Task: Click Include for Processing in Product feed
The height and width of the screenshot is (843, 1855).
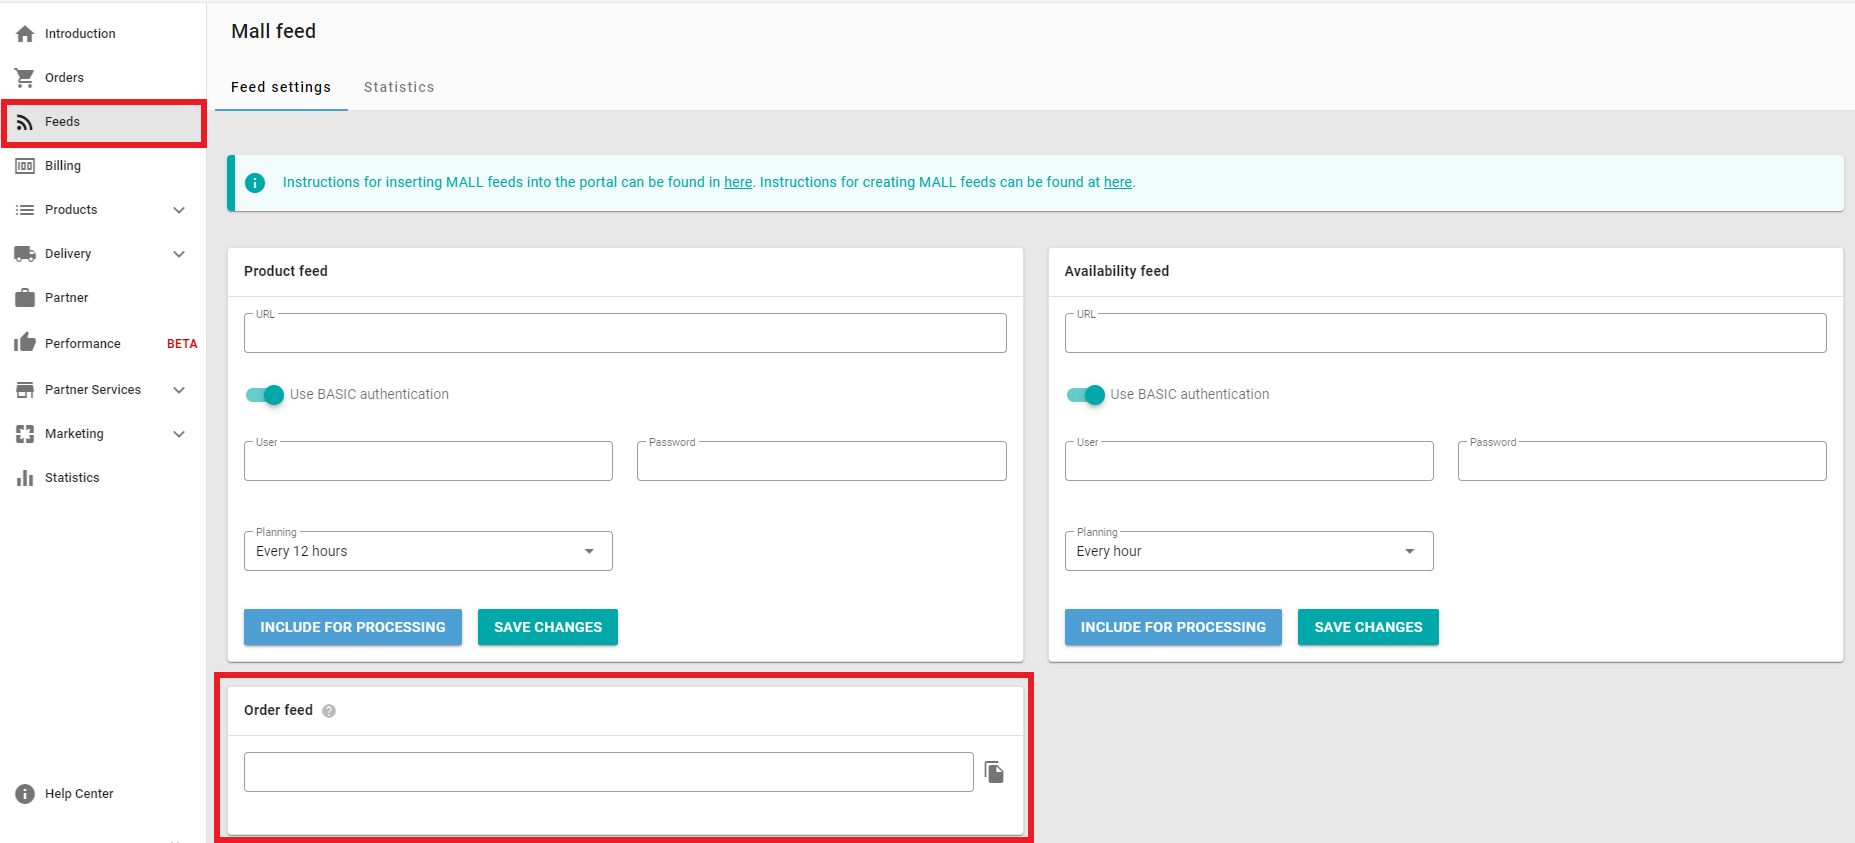Action: point(353,627)
